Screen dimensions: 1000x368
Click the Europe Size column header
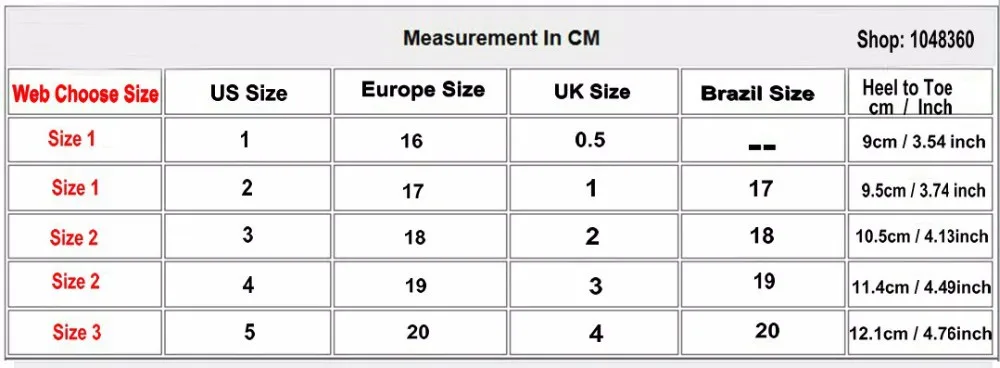click(x=420, y=92)
